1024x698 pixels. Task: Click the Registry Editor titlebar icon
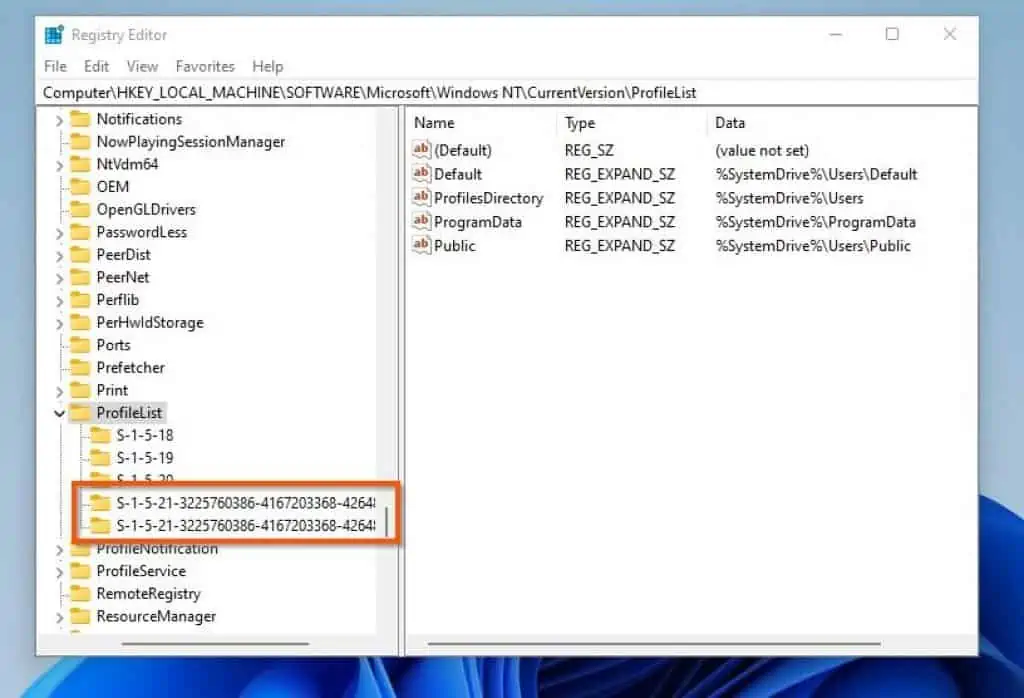click(x=55, y=33)
